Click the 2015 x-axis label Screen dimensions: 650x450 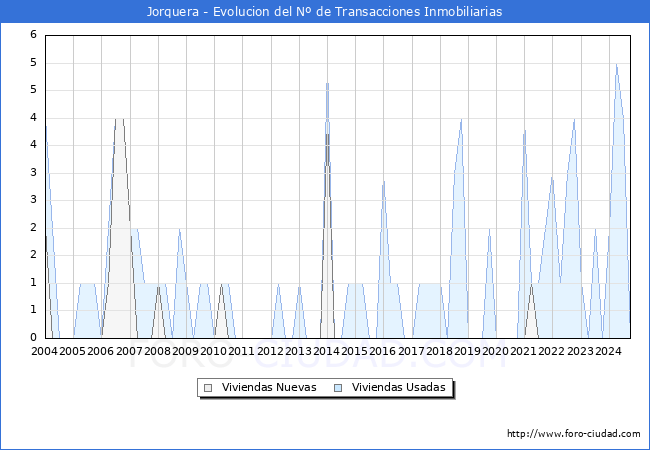pyautogui.click(x=354, y=351)
